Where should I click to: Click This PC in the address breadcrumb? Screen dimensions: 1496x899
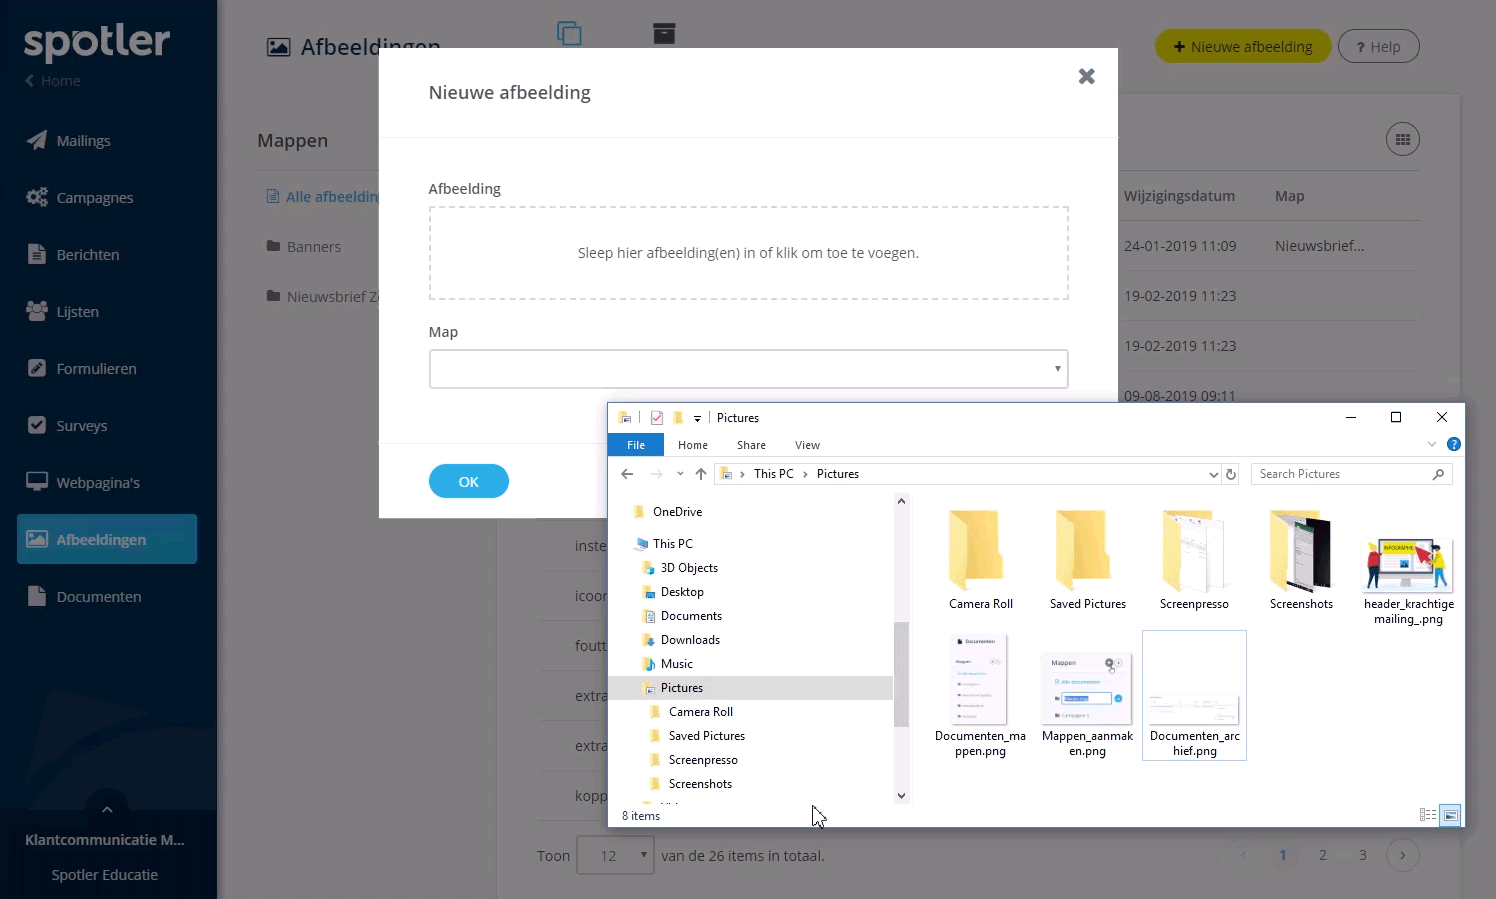click(773, 474)
